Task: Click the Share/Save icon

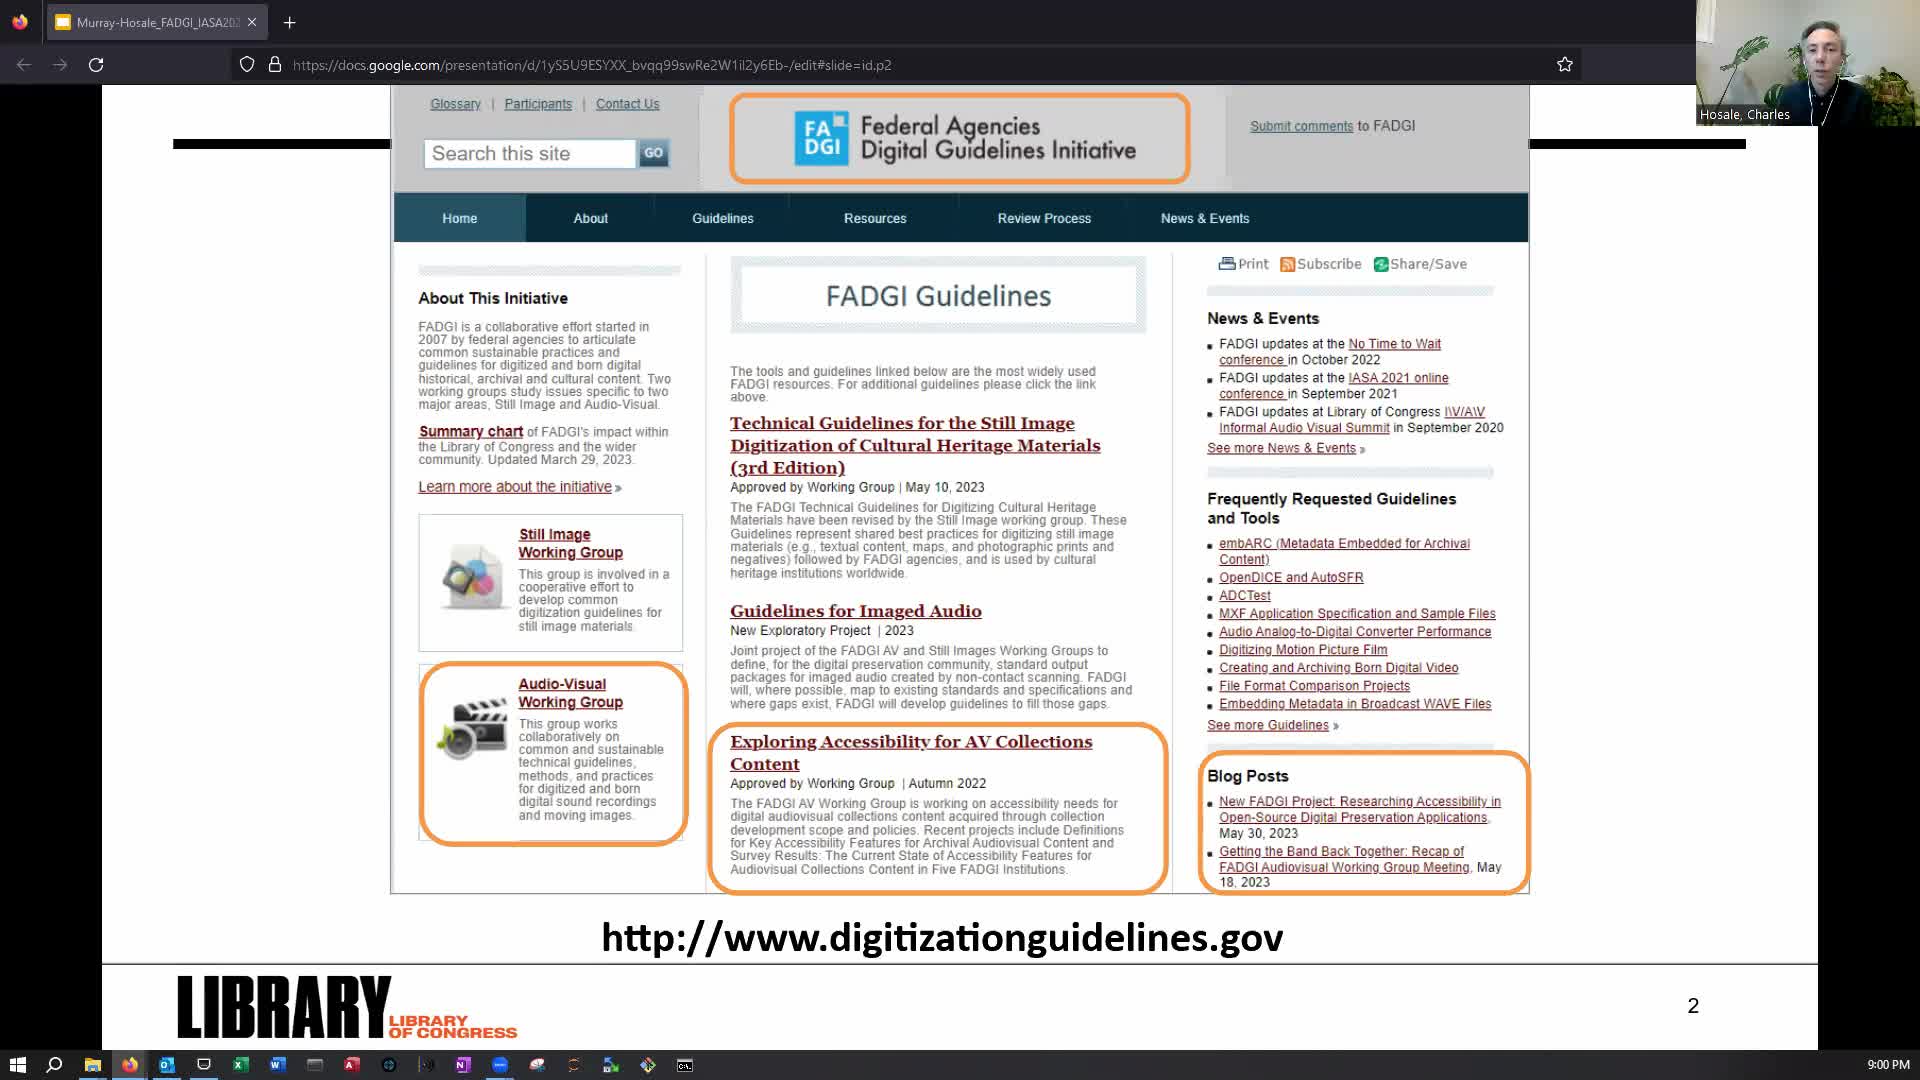Action: (1381, 264)
